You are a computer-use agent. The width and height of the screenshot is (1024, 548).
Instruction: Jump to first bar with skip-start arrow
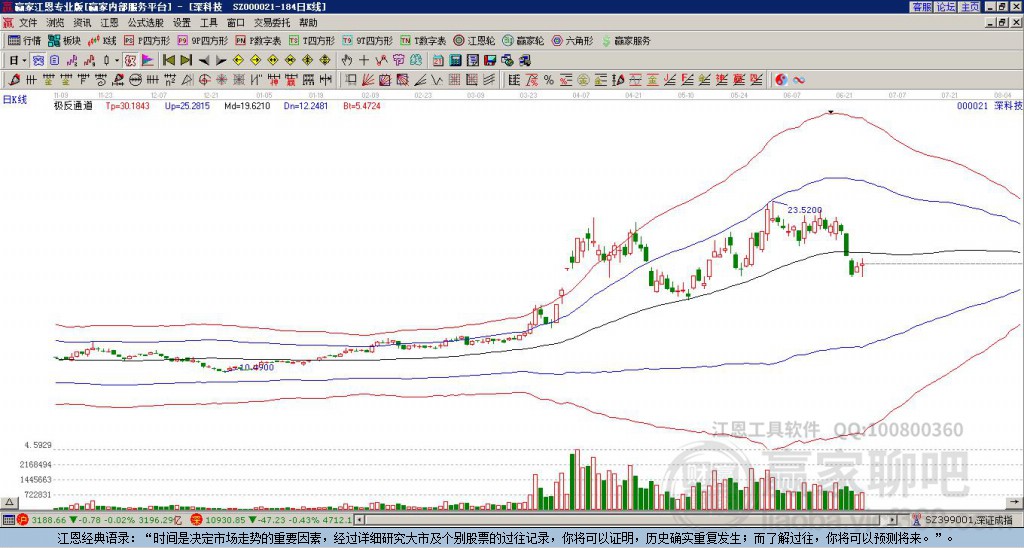pyautogui.click(x=169, y=60)
